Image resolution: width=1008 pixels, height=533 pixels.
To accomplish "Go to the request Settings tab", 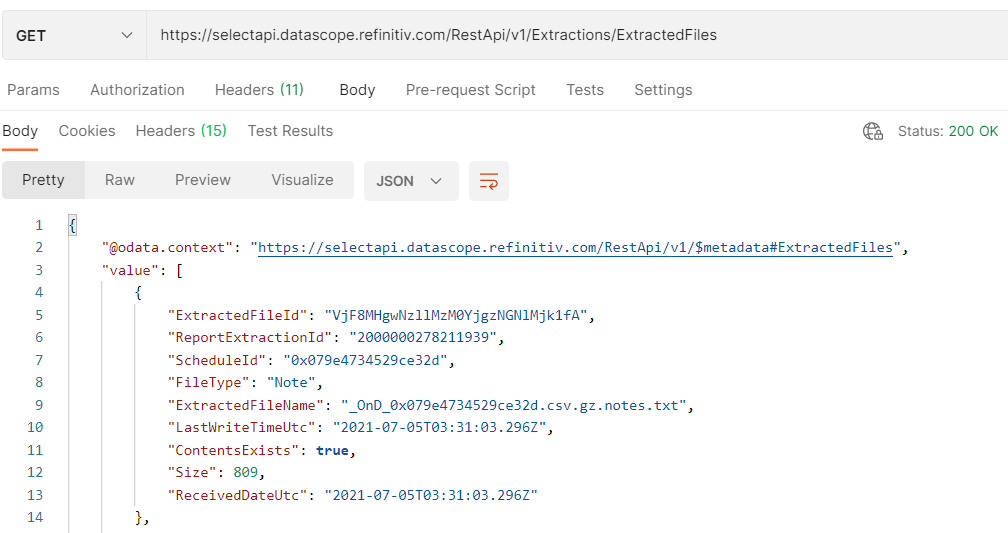I will (x=663, y=90).
